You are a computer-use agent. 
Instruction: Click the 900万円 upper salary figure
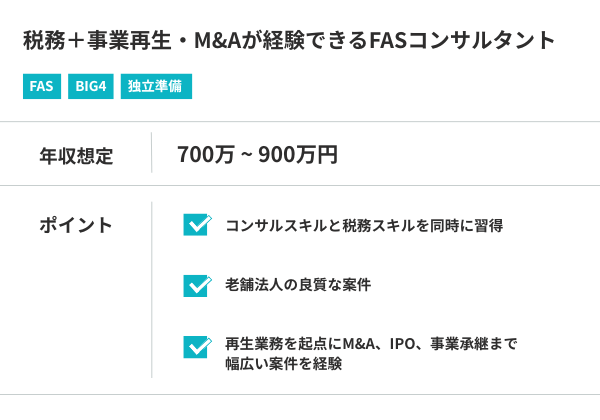[298, 155]
